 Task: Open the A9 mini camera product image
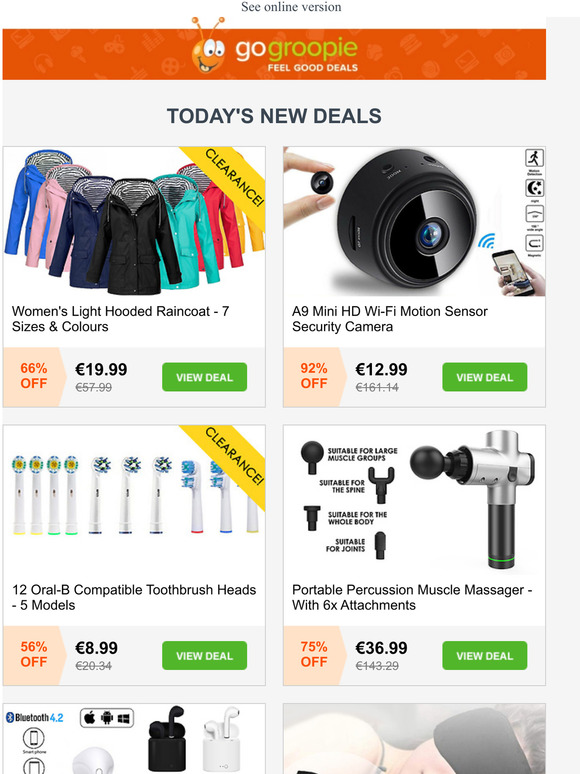tap(415, 222)
